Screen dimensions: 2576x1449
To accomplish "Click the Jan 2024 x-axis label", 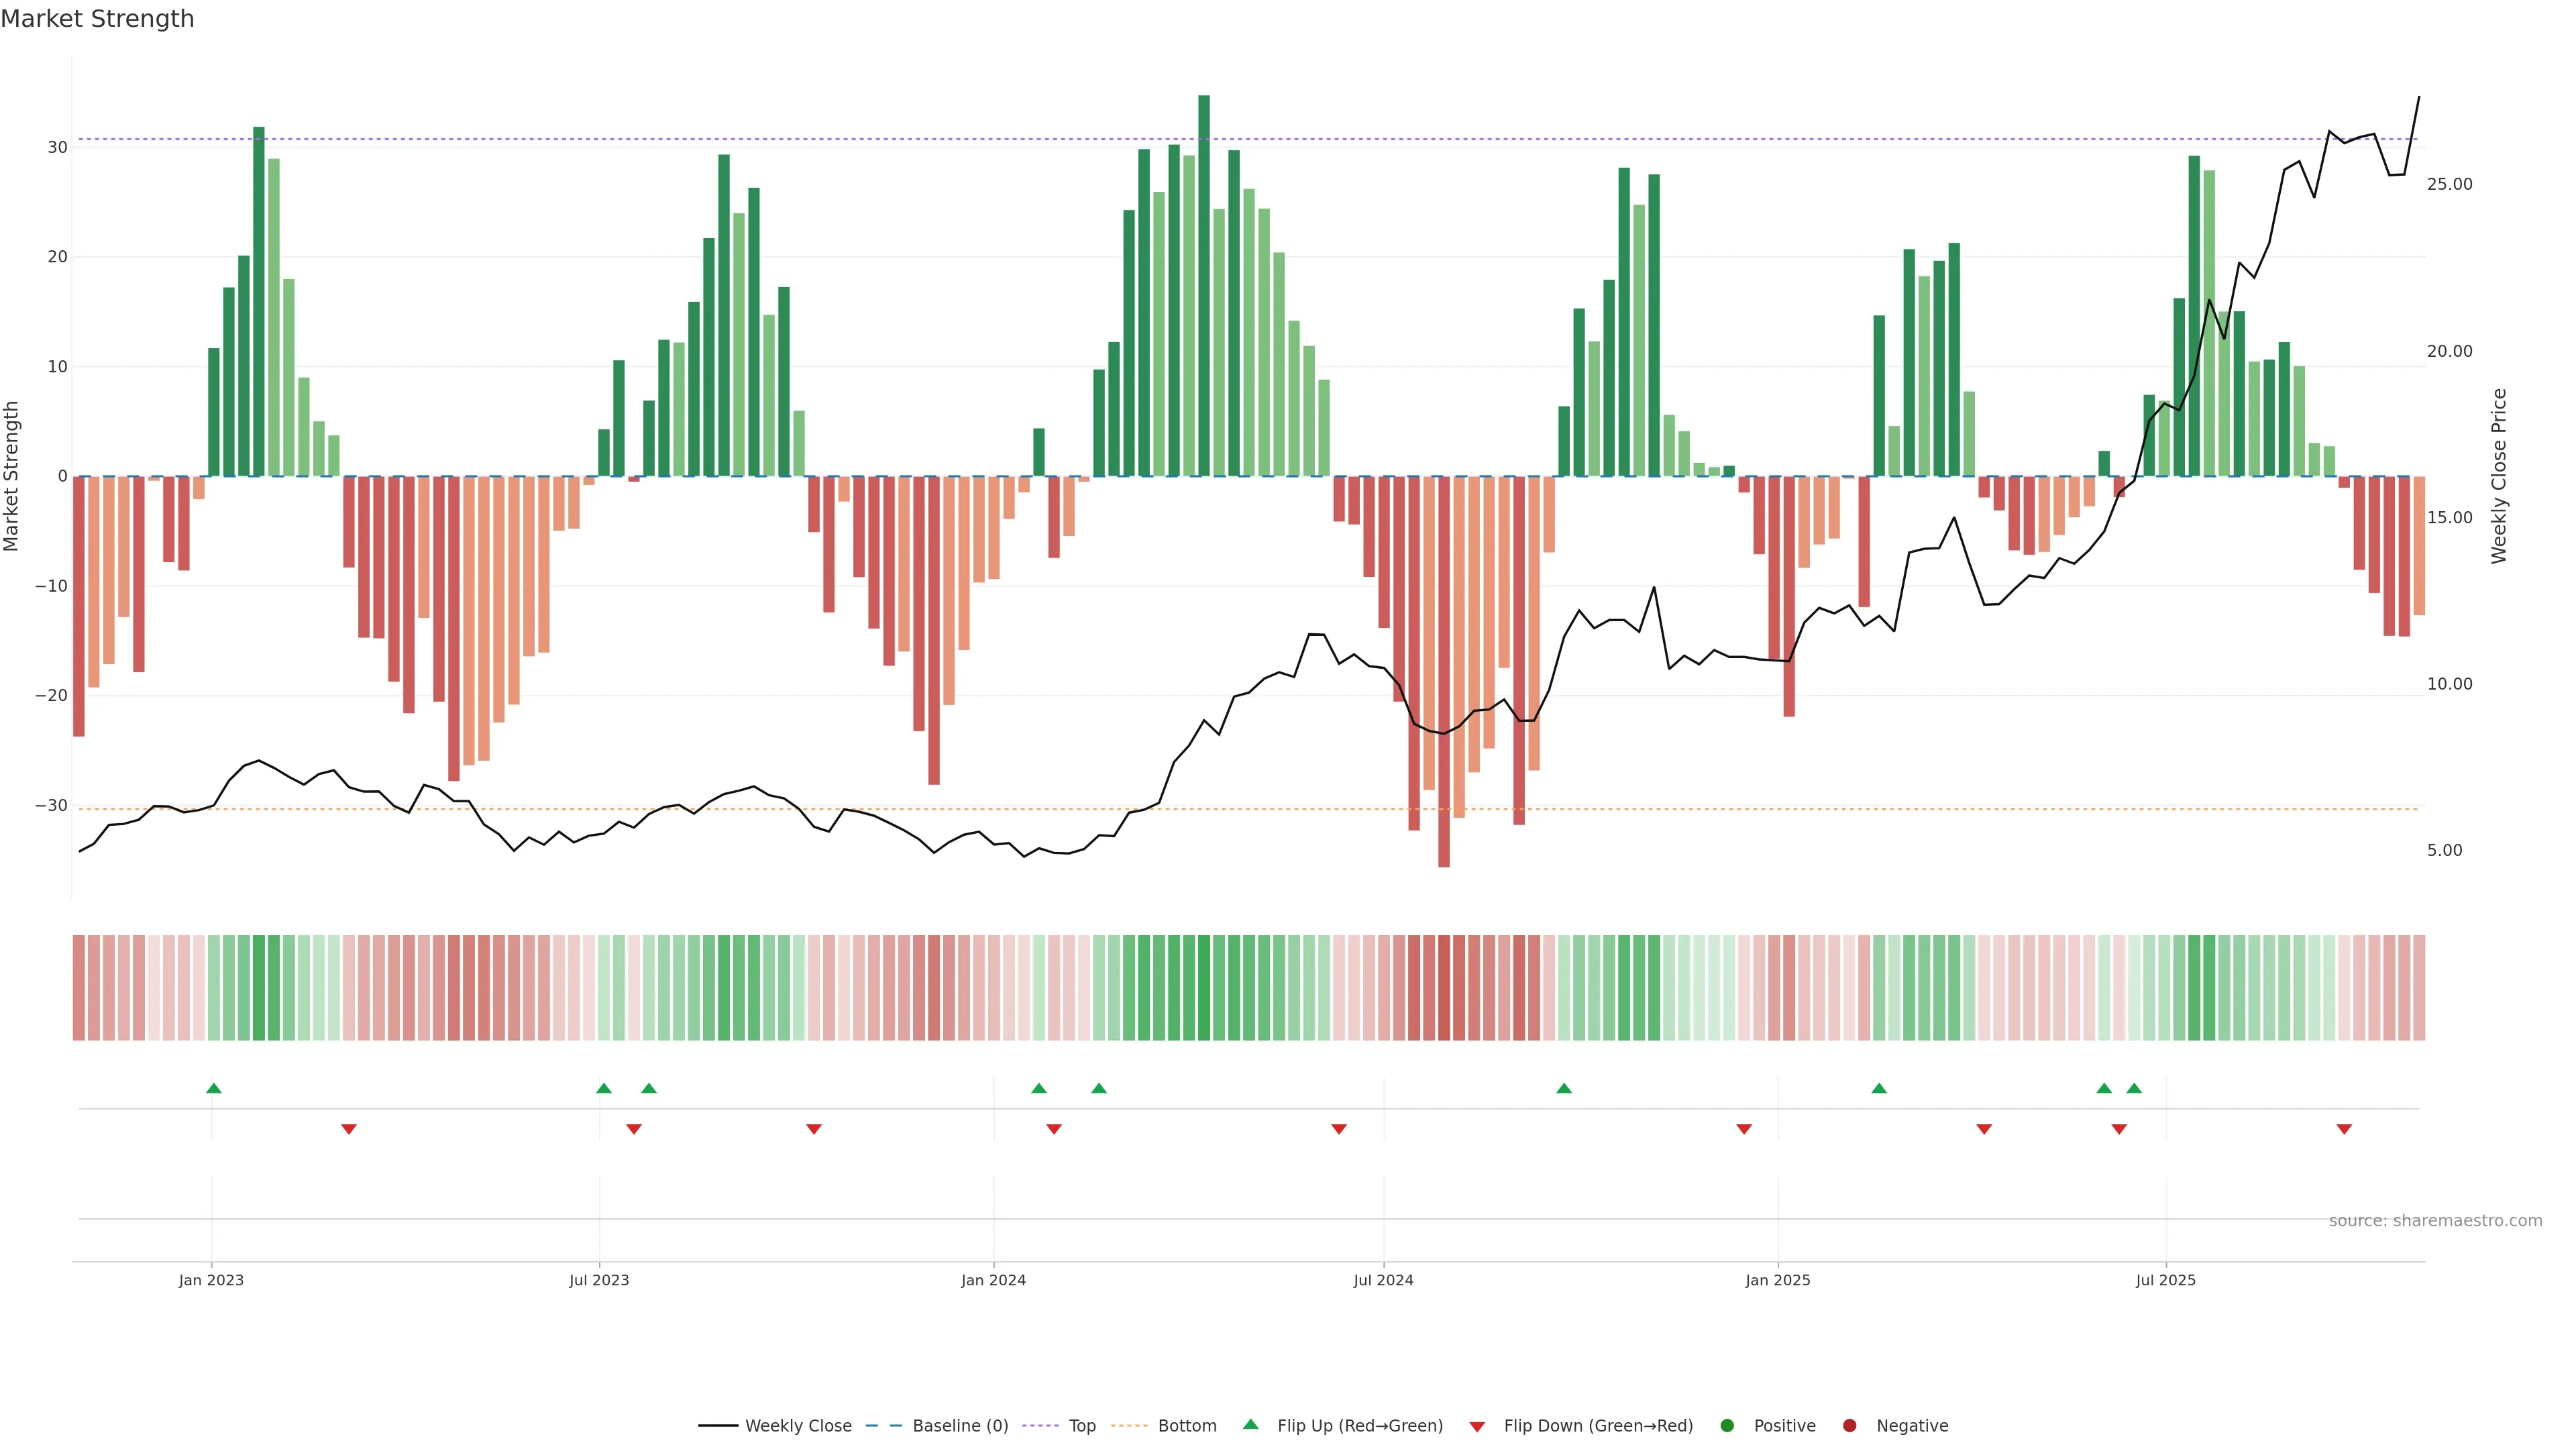I will click(x=993, y=1281).
